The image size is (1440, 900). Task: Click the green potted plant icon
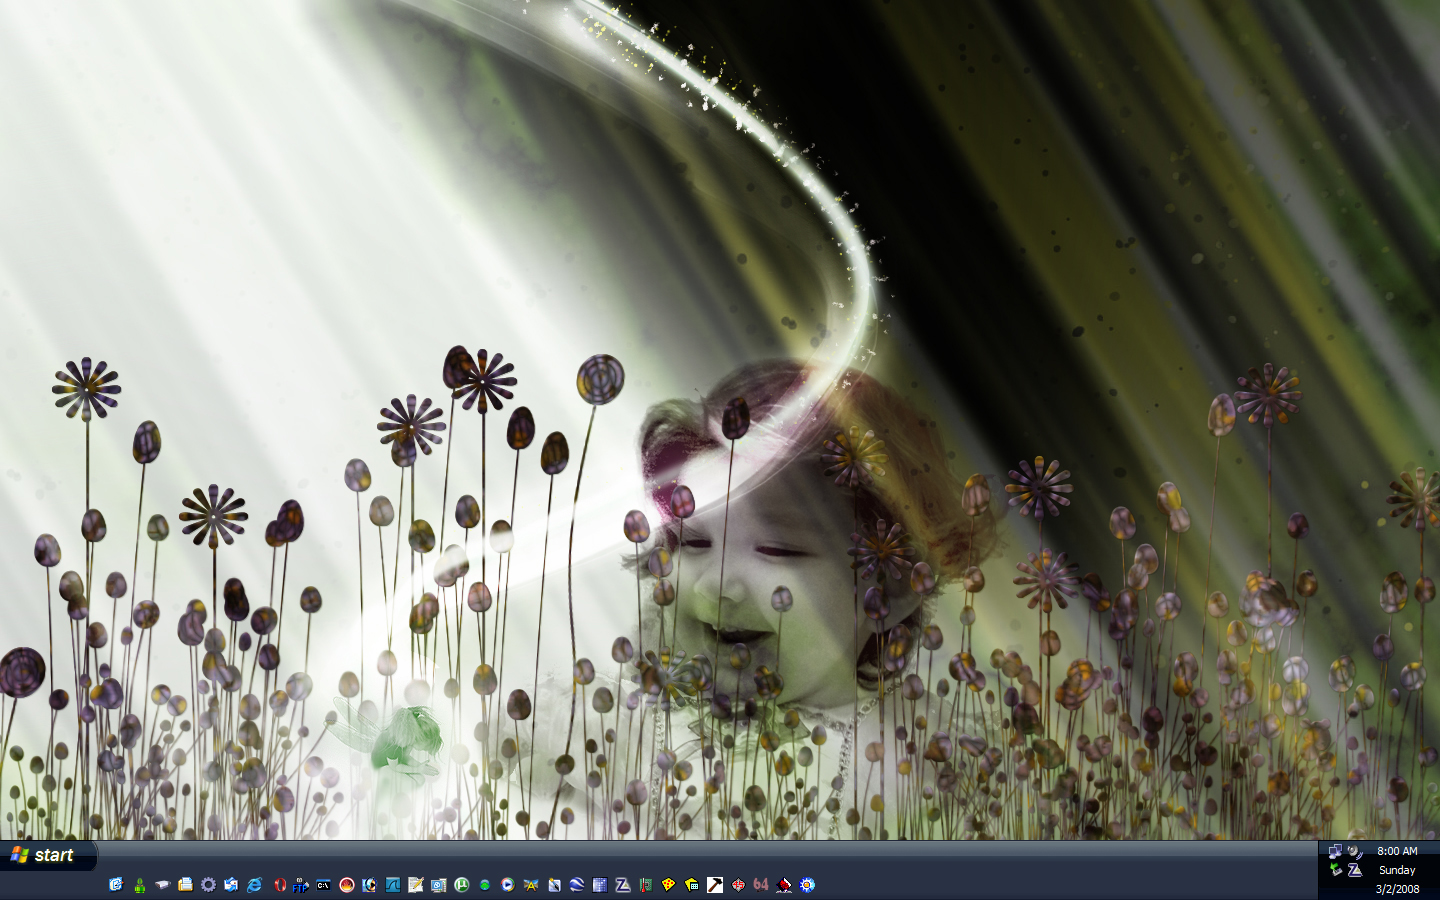click(139, 885)
